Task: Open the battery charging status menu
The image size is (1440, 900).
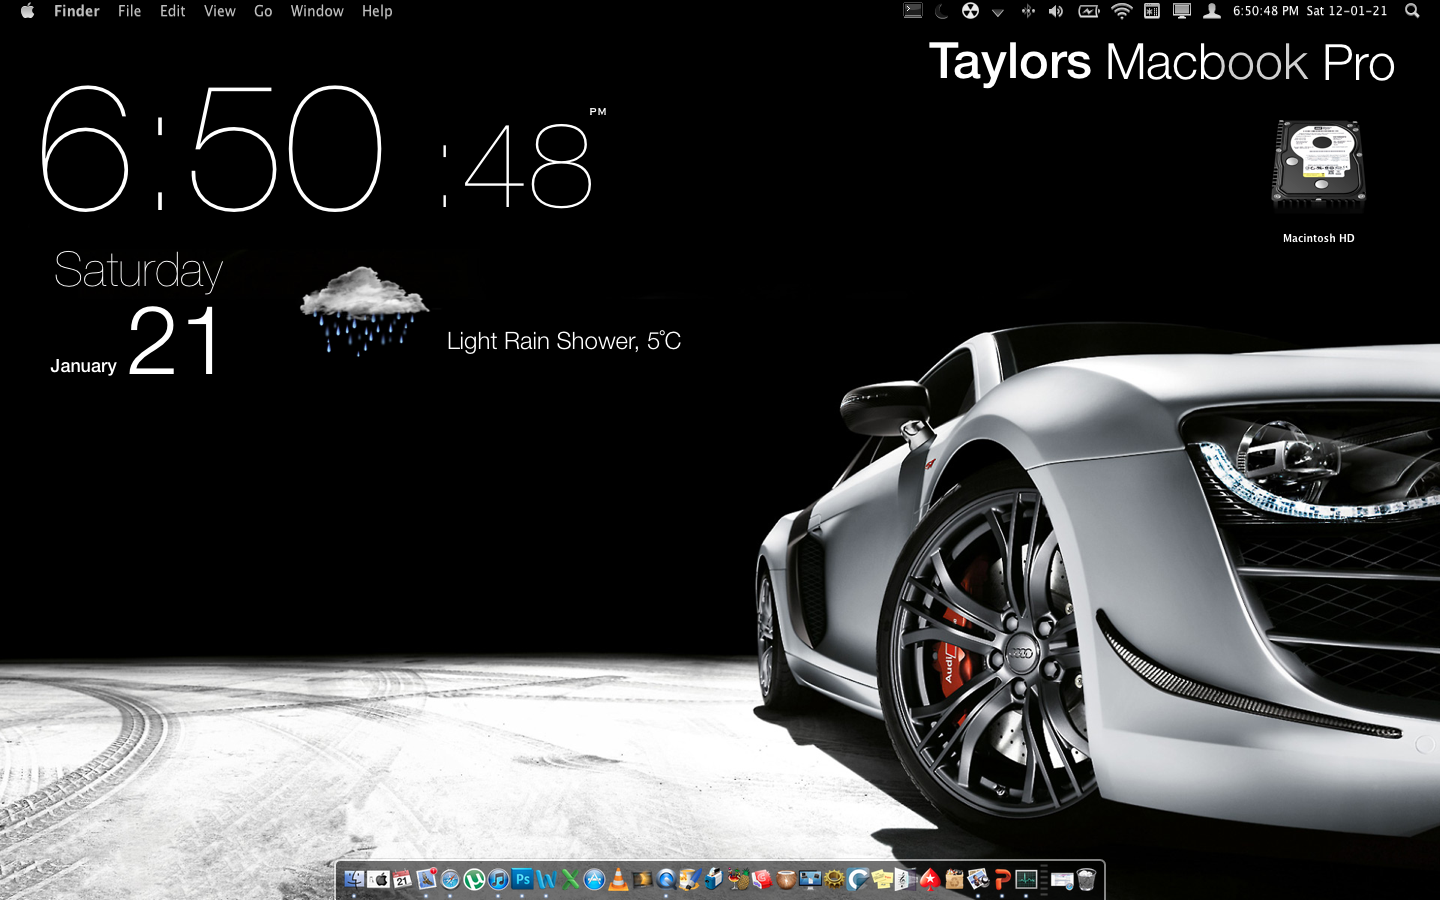Action: [x=1089, y=11]
